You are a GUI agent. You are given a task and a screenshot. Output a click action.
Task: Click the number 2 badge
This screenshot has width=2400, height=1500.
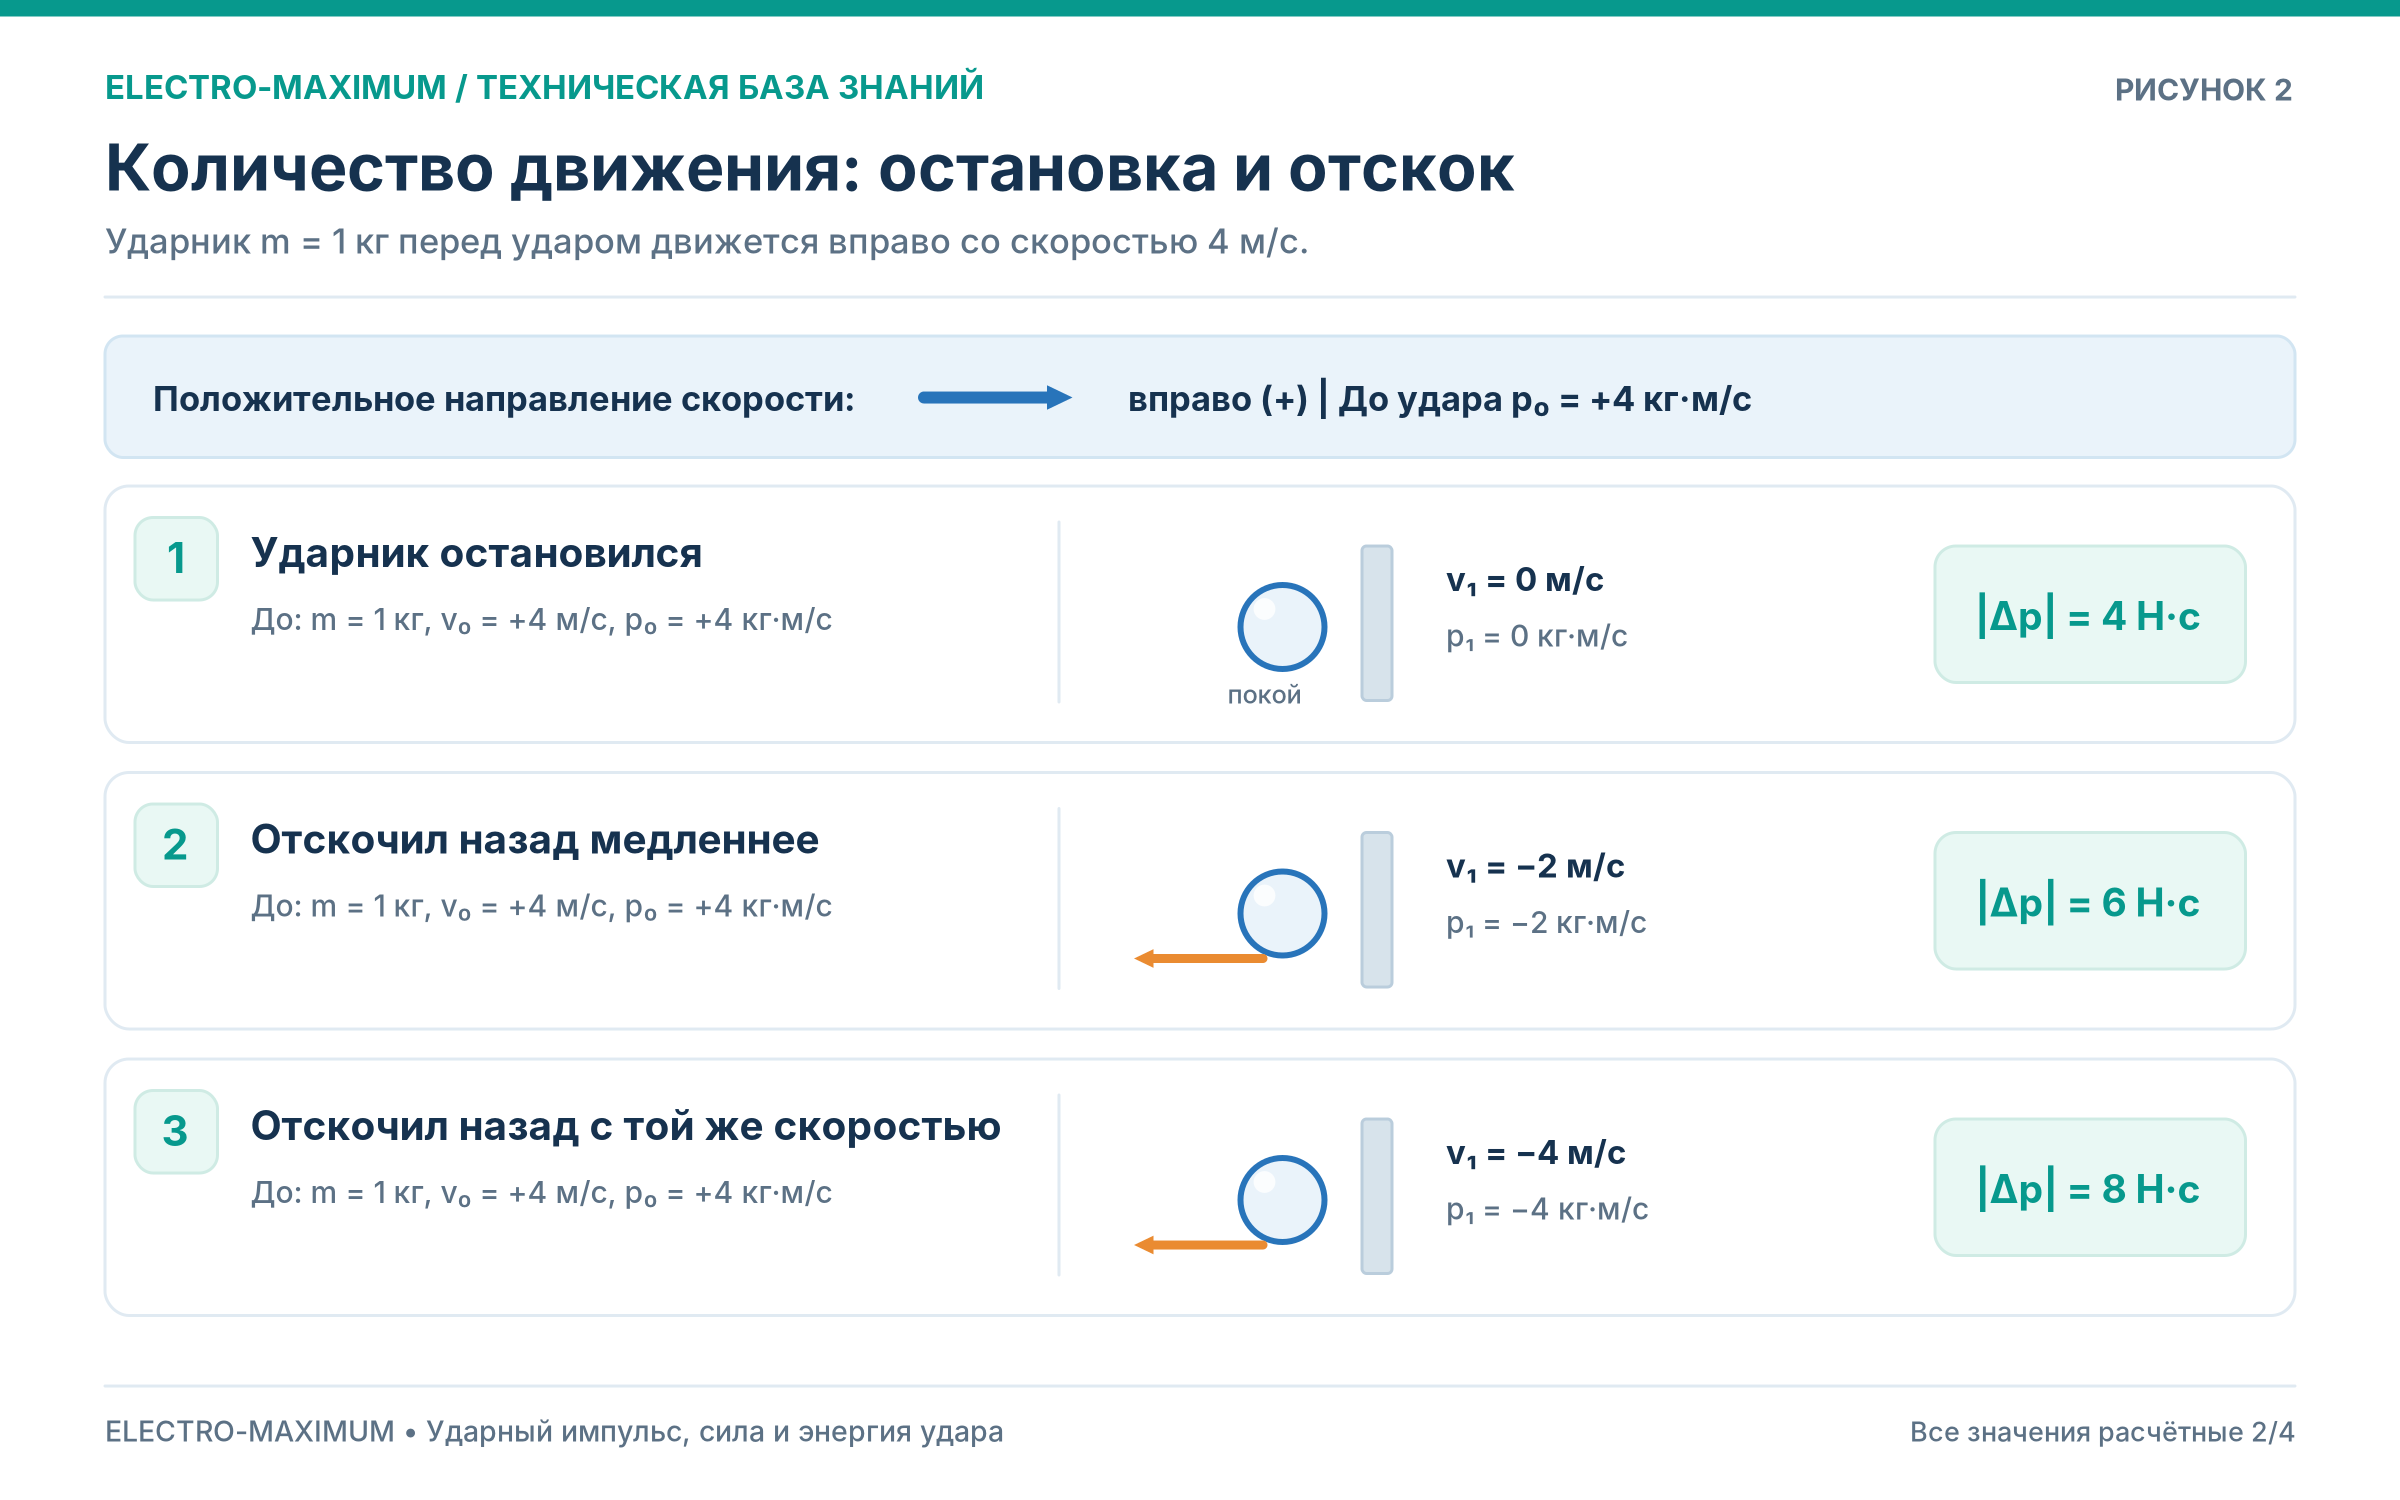click(177, 845)
